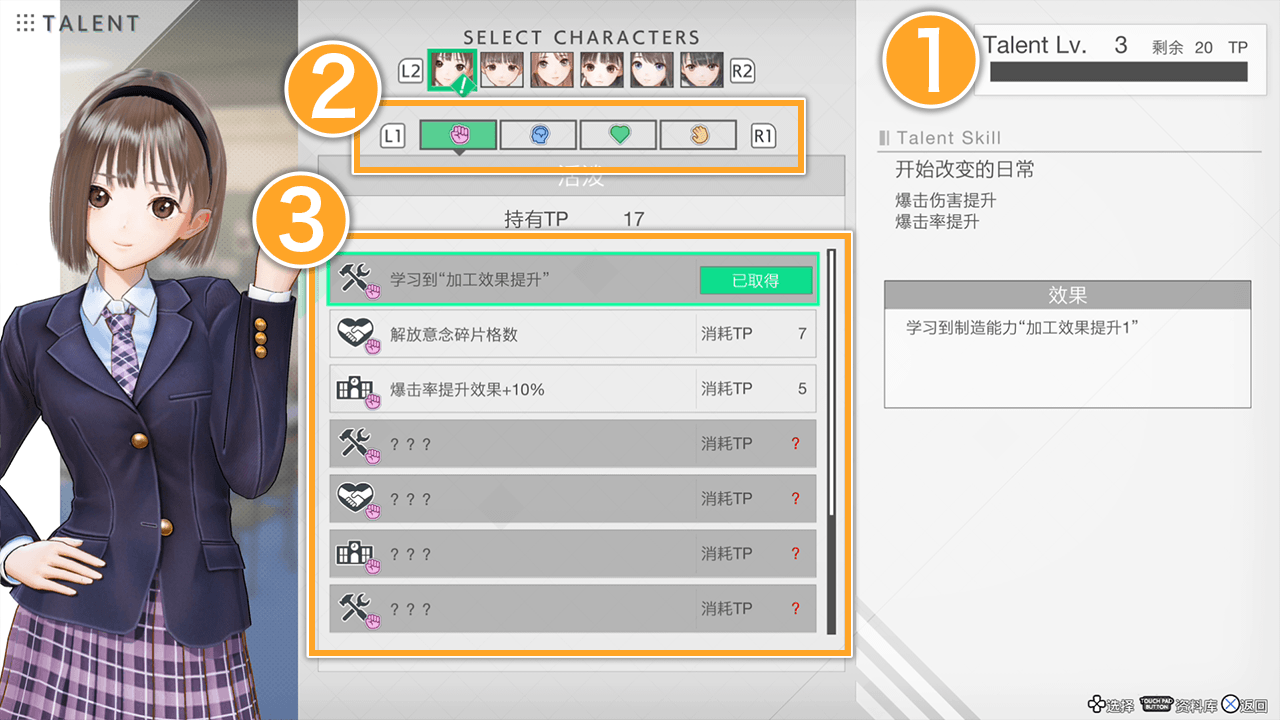Click the 已取得 acquired button

tap(755, 280)
